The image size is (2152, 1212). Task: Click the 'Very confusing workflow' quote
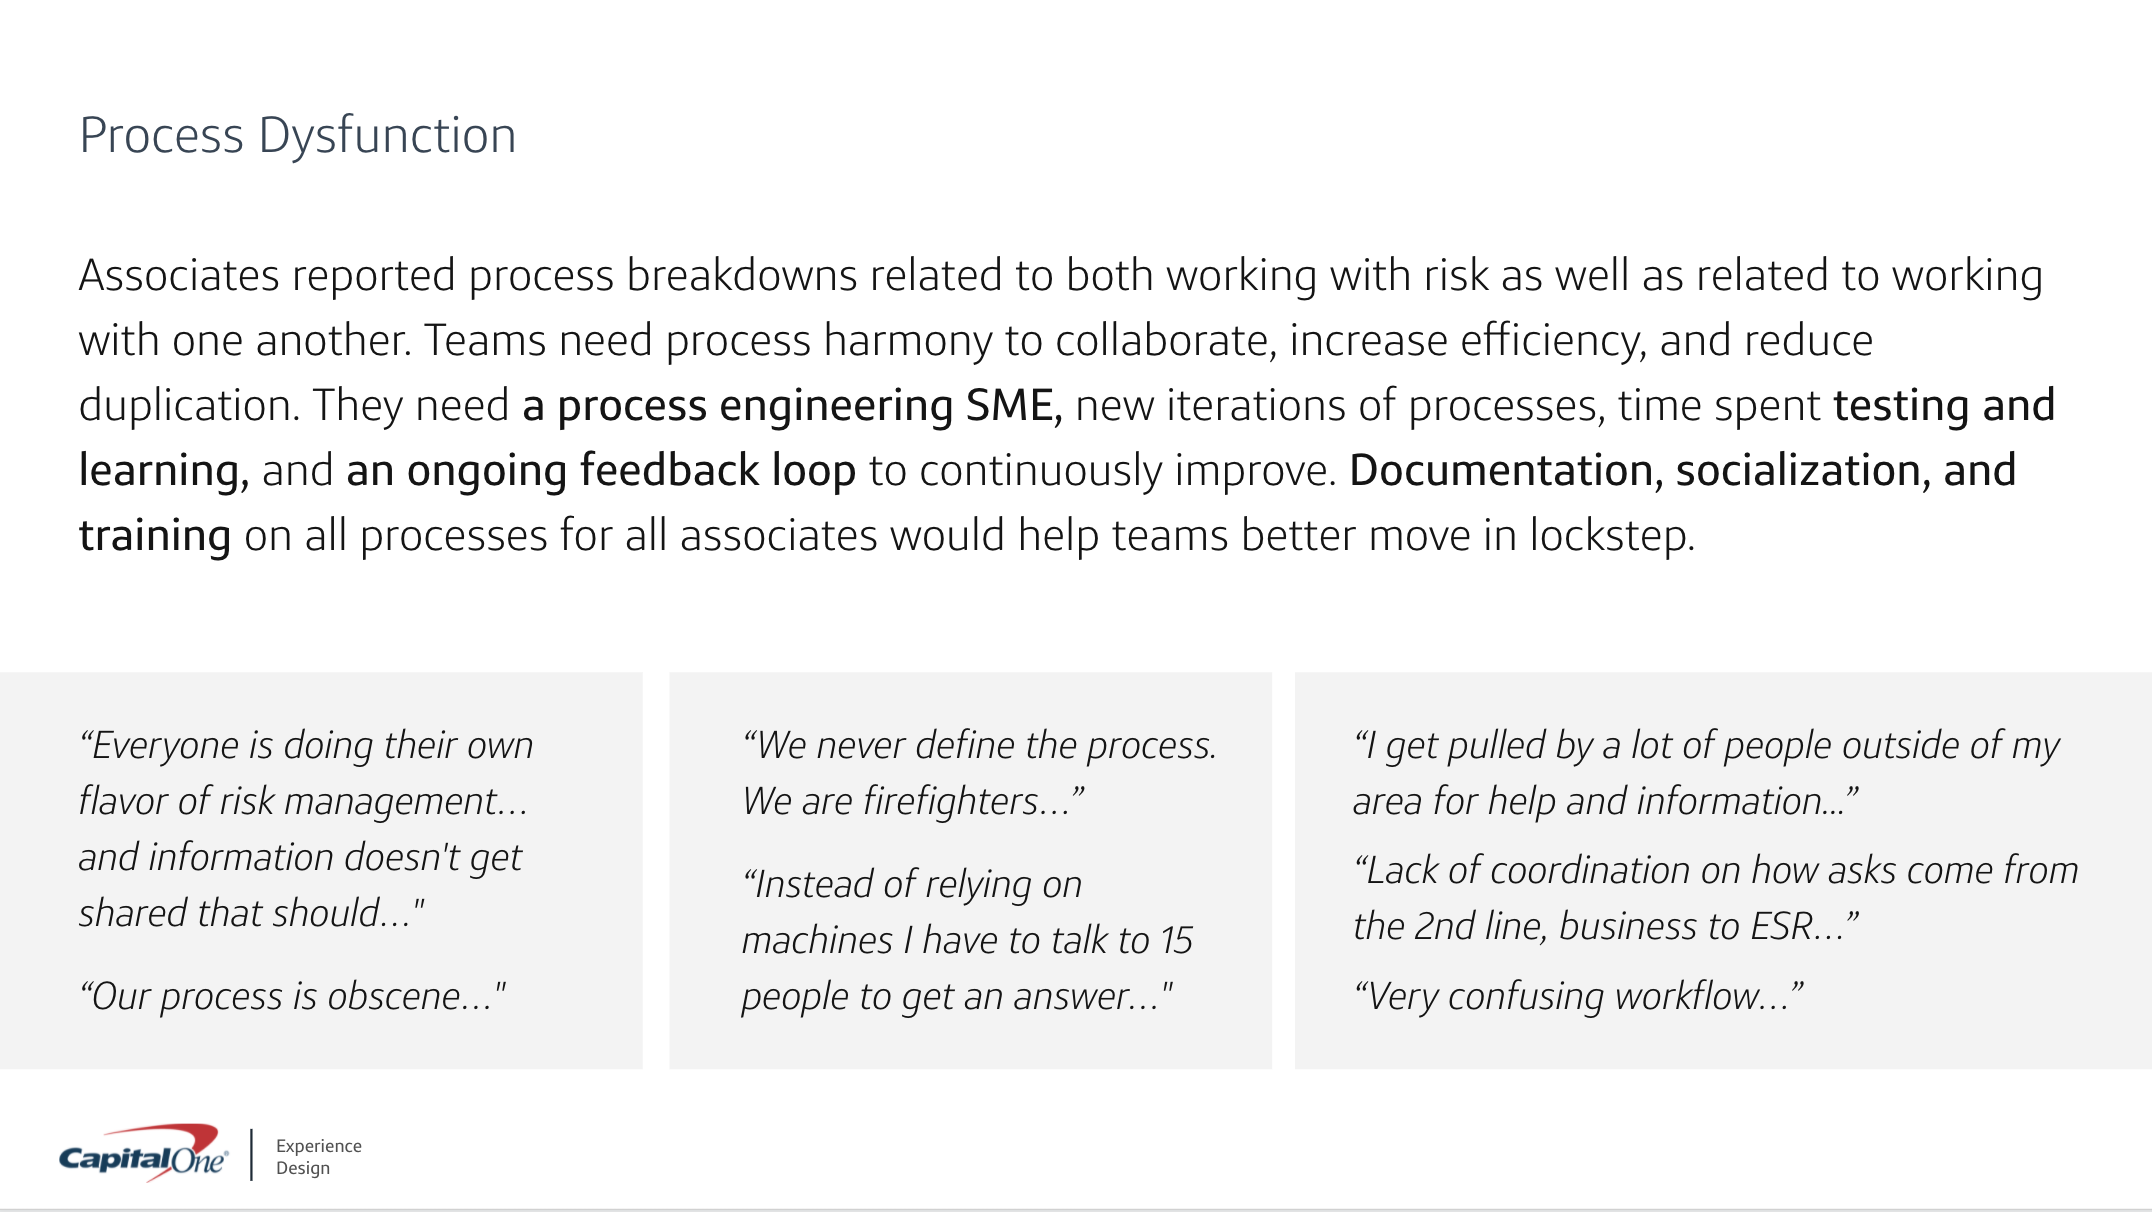(x=1578, y=996)
